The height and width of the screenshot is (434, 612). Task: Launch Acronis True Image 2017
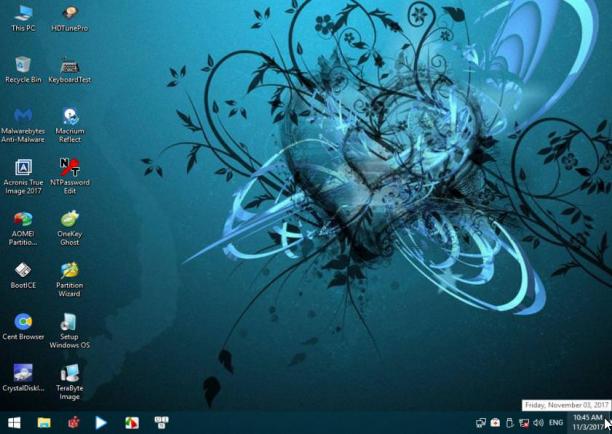click(23, 177)
